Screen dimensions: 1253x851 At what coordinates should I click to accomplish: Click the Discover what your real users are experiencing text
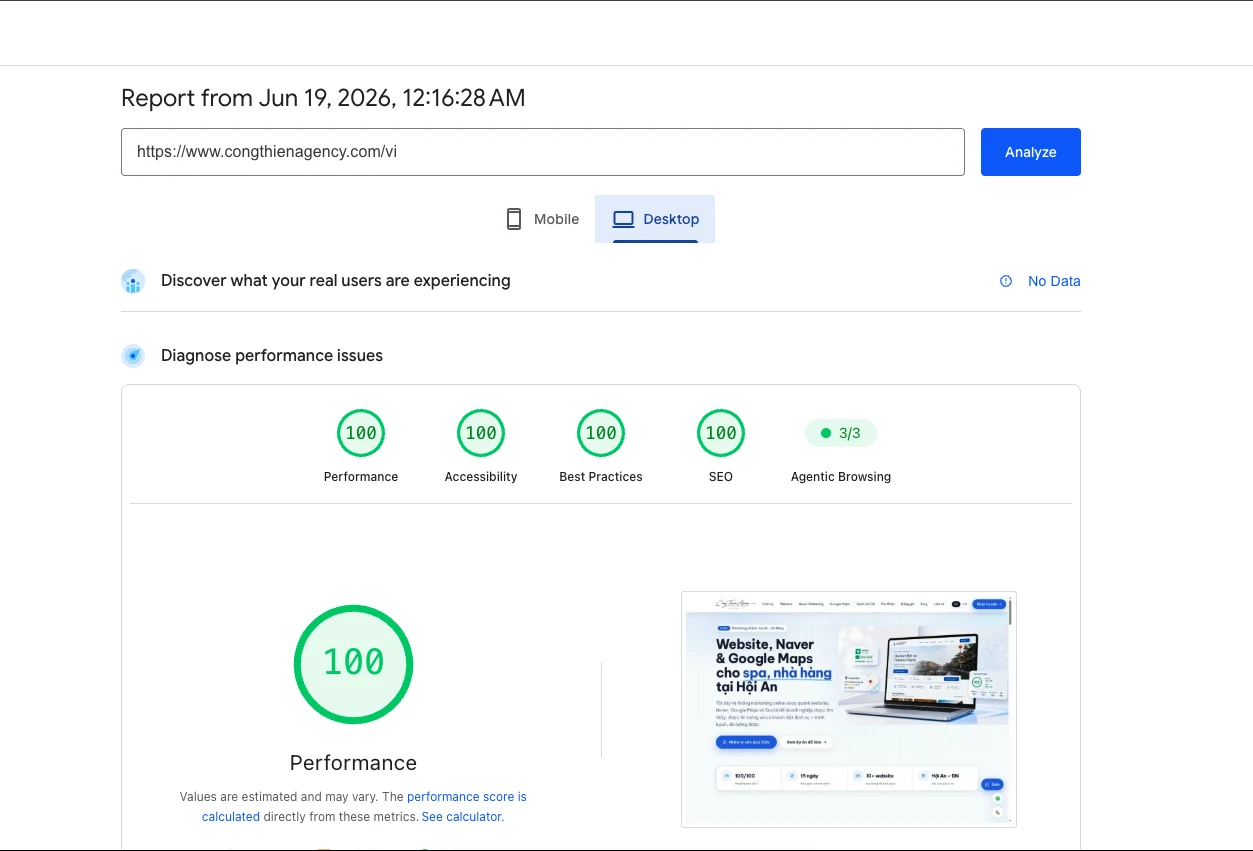[336, 281]
